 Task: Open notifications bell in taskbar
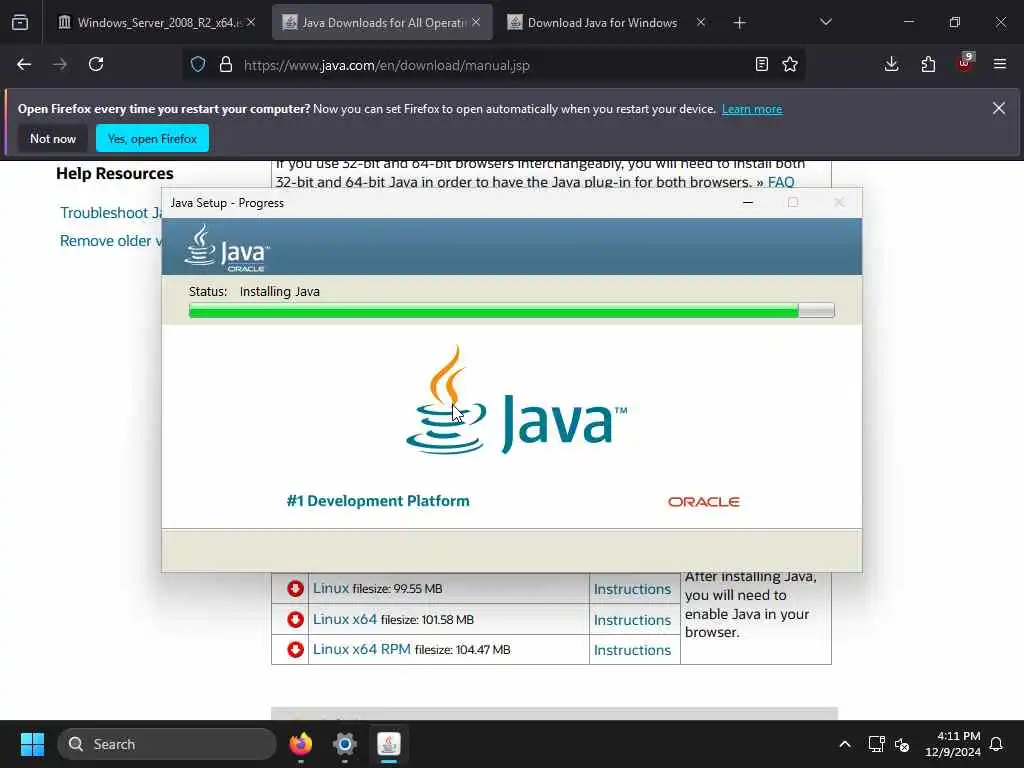coord(997,744)
